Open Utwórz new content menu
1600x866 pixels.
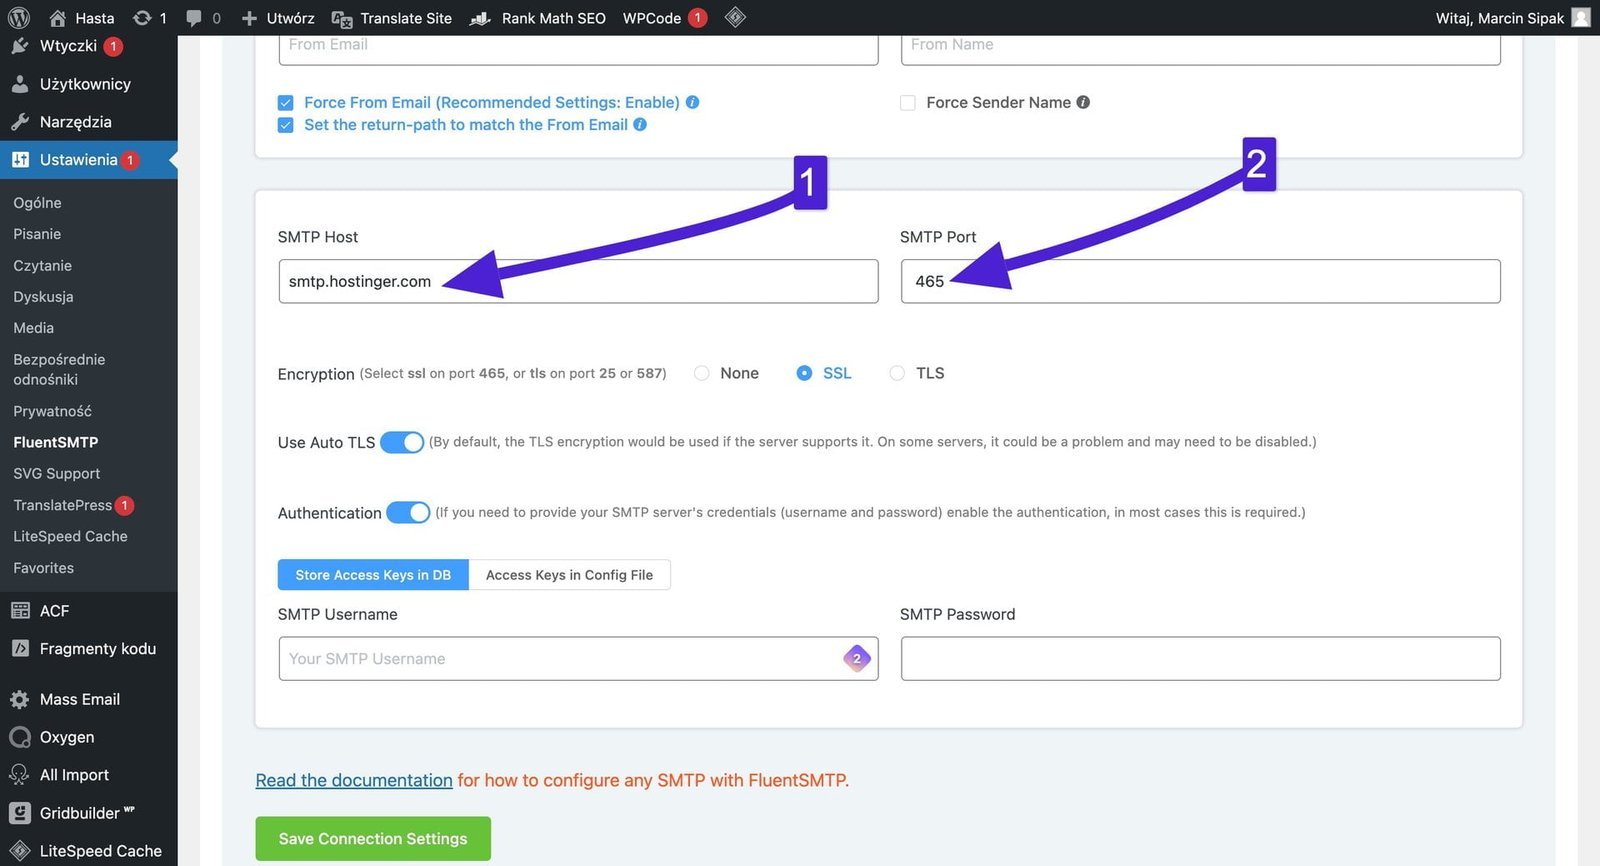pyautogui.click(x=279, y=17)
